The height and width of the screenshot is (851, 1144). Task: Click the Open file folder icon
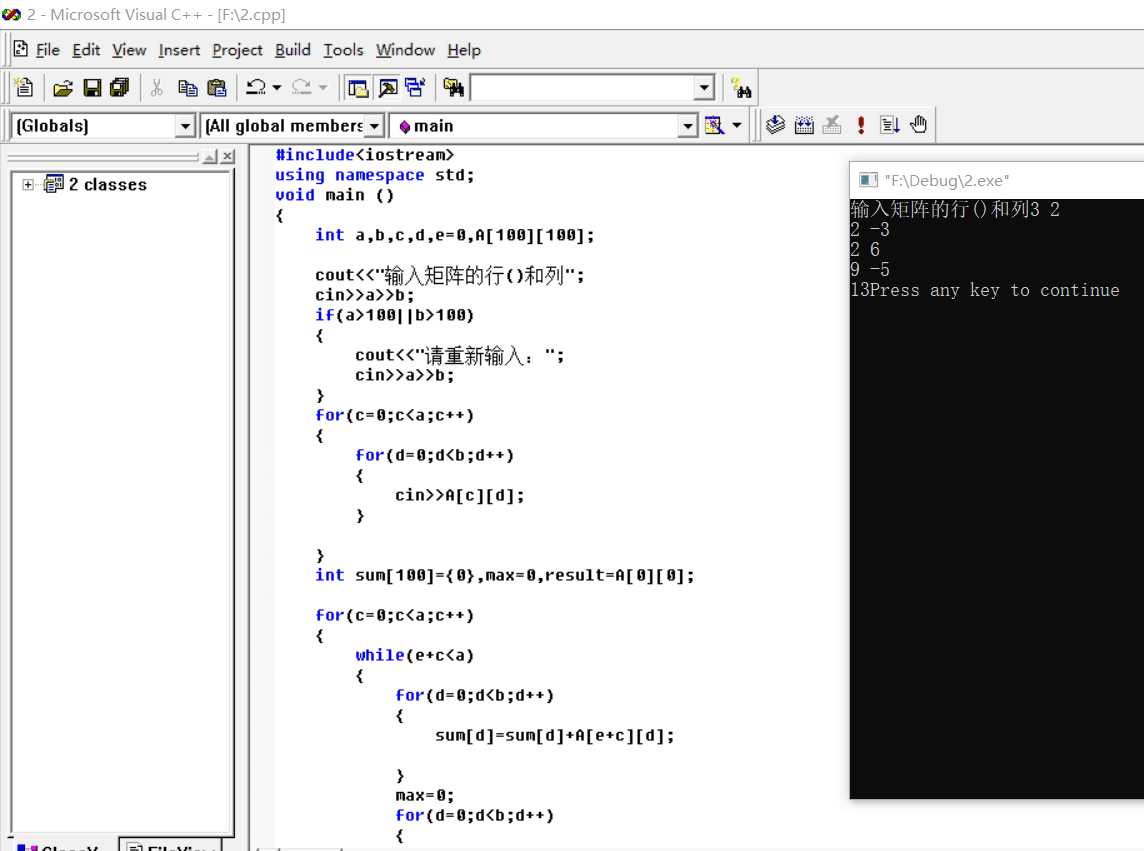63,88
